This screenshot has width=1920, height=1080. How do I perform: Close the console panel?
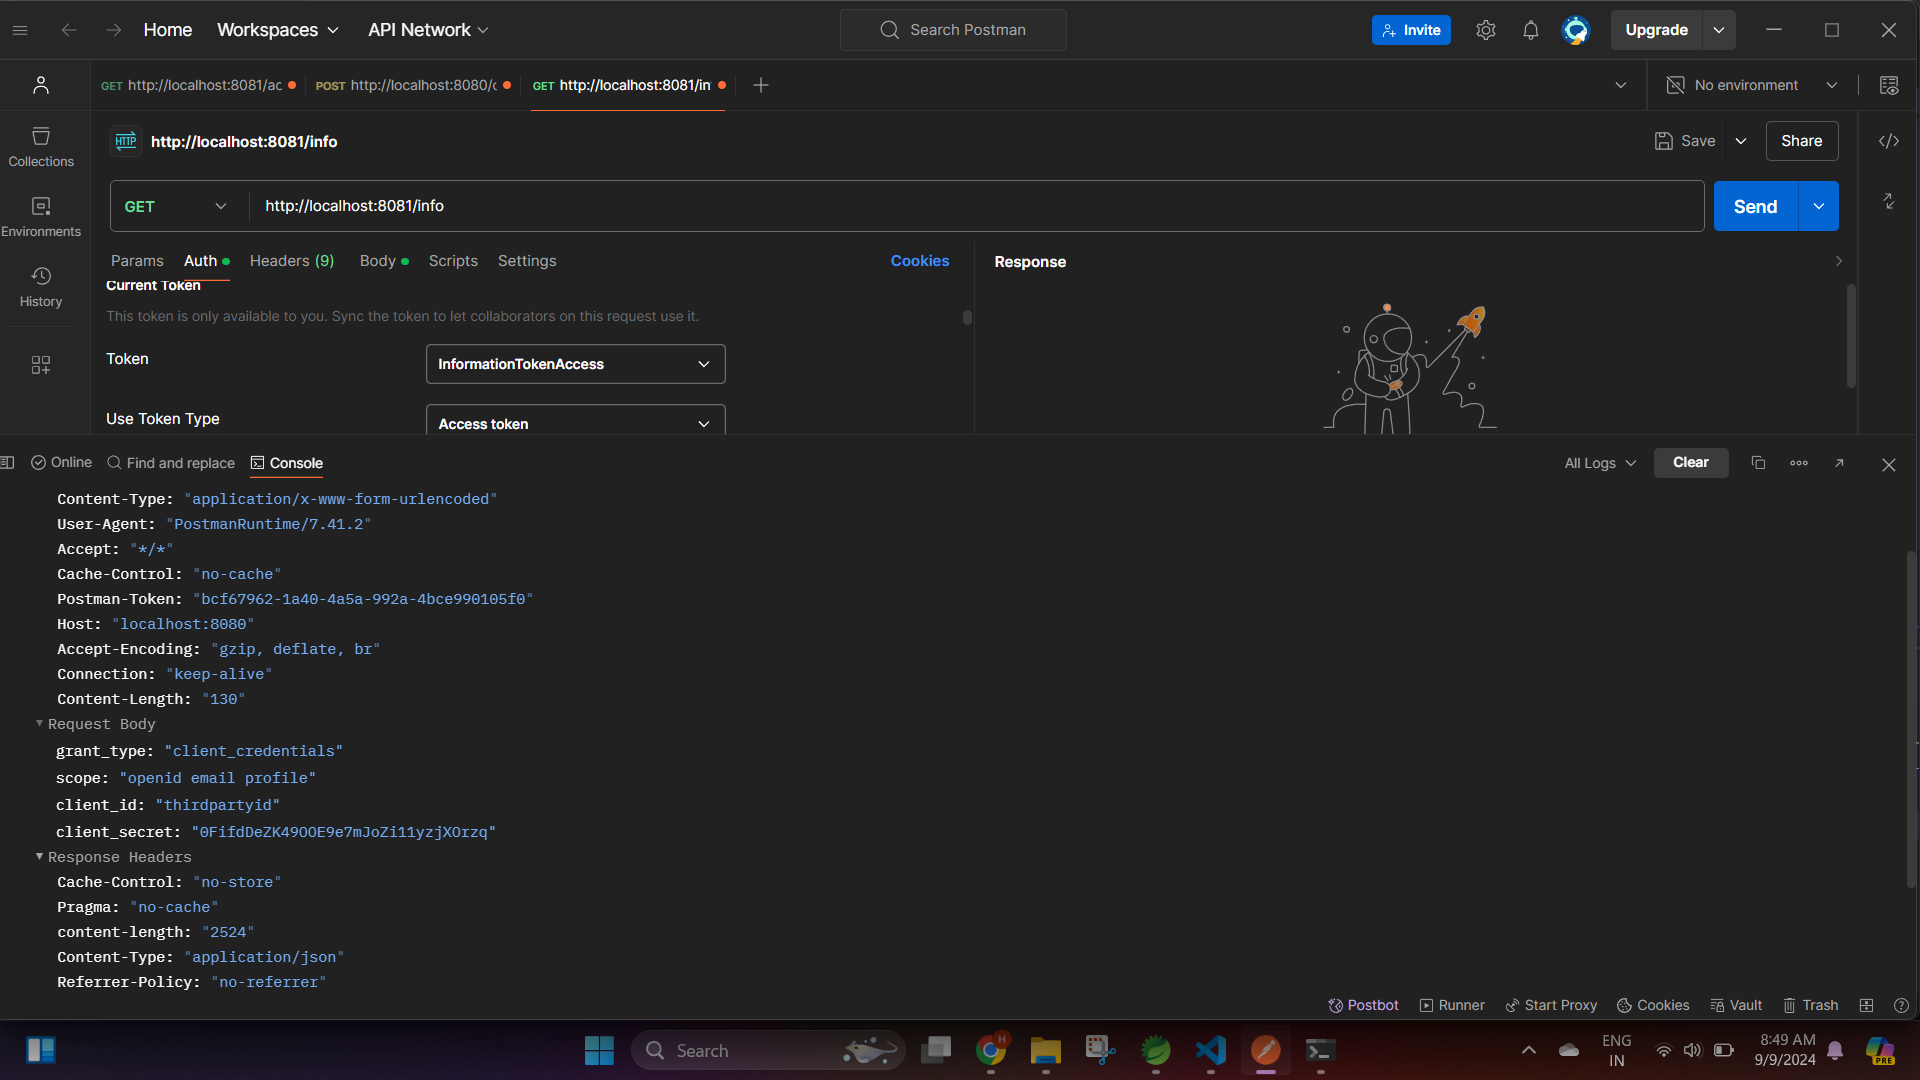pos(1889,465)
